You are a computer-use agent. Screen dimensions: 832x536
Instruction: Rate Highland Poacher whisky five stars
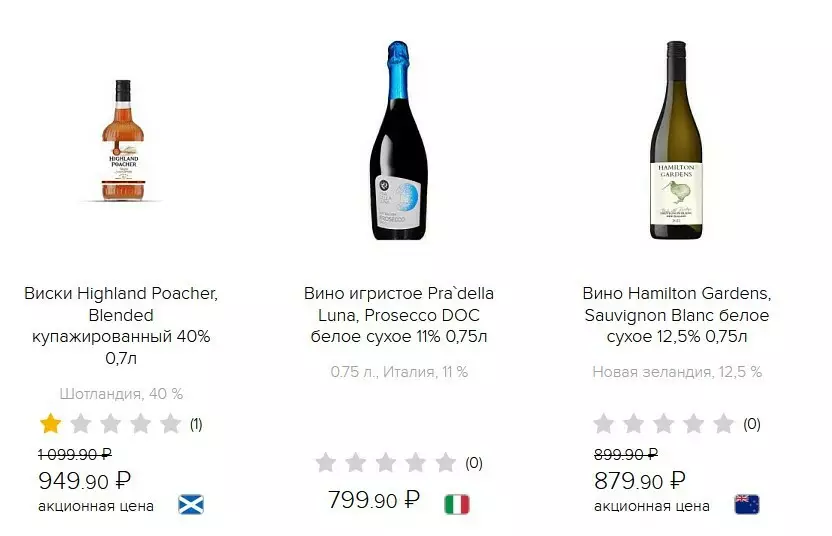[171, 424]
